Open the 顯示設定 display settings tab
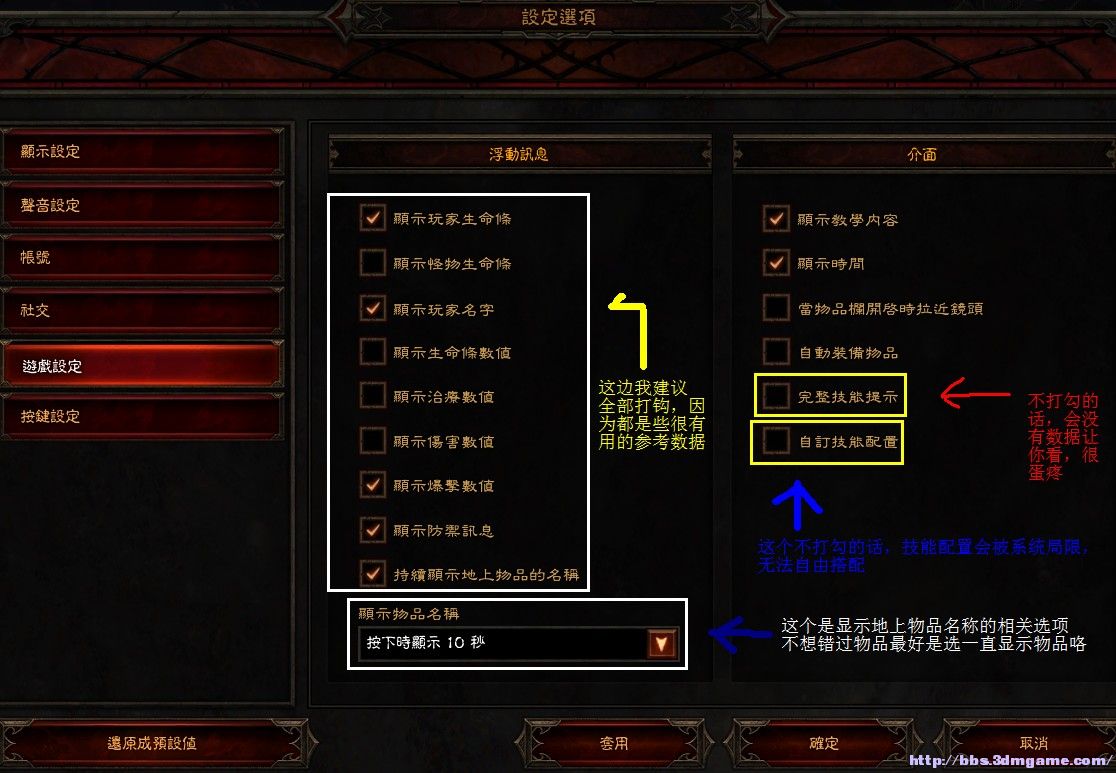This screenshot has width=1116, height=773. (142, 151)
